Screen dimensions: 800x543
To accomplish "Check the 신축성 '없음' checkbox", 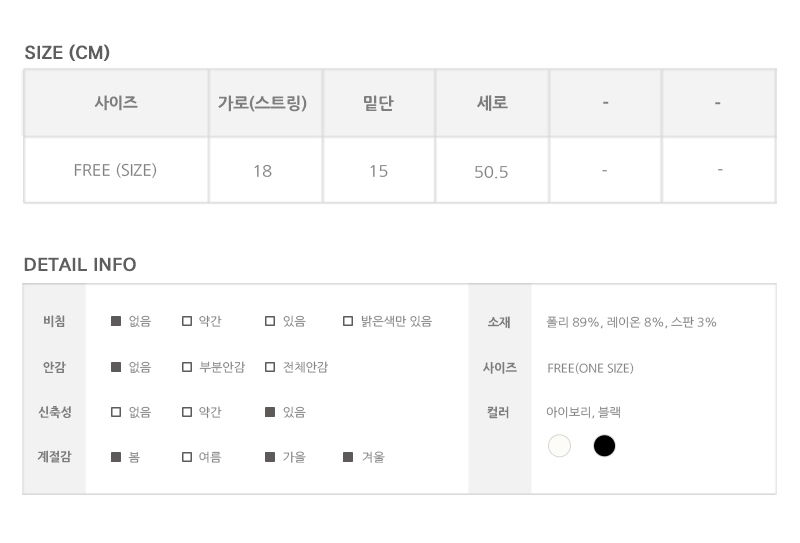I will pos(116,412).
